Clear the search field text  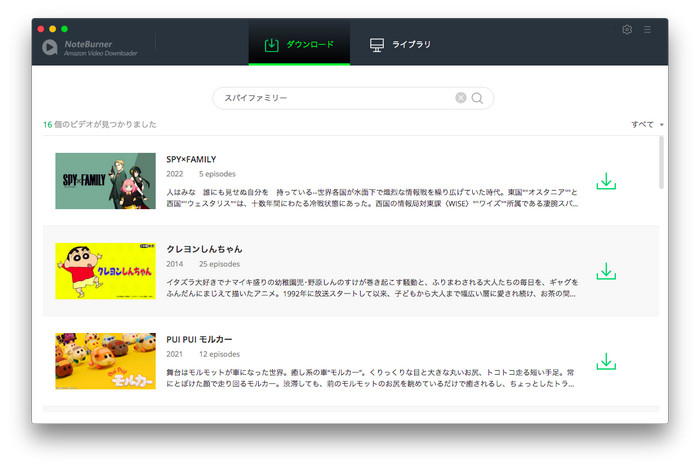click(x=461, y=98)
